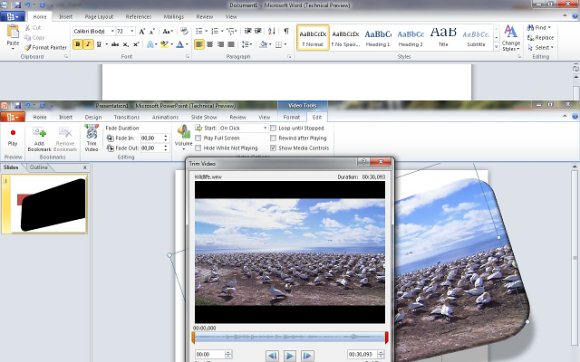Enable Play Full Screen checkbox

point(198,138)
